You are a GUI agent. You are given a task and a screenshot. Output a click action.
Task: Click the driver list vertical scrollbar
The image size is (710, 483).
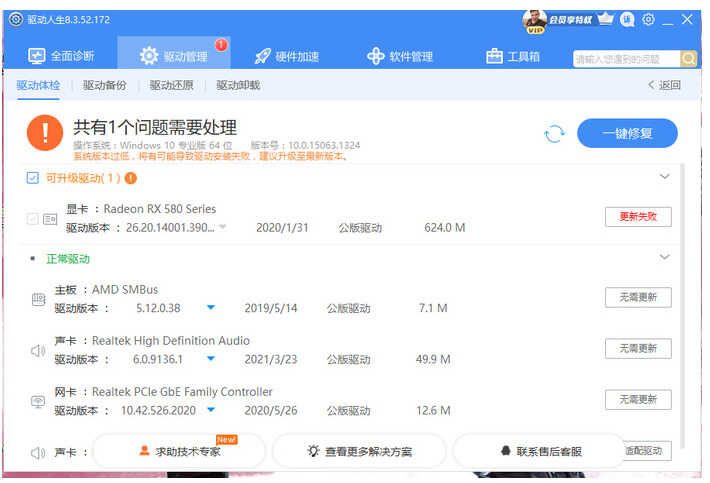click(683, 306)
